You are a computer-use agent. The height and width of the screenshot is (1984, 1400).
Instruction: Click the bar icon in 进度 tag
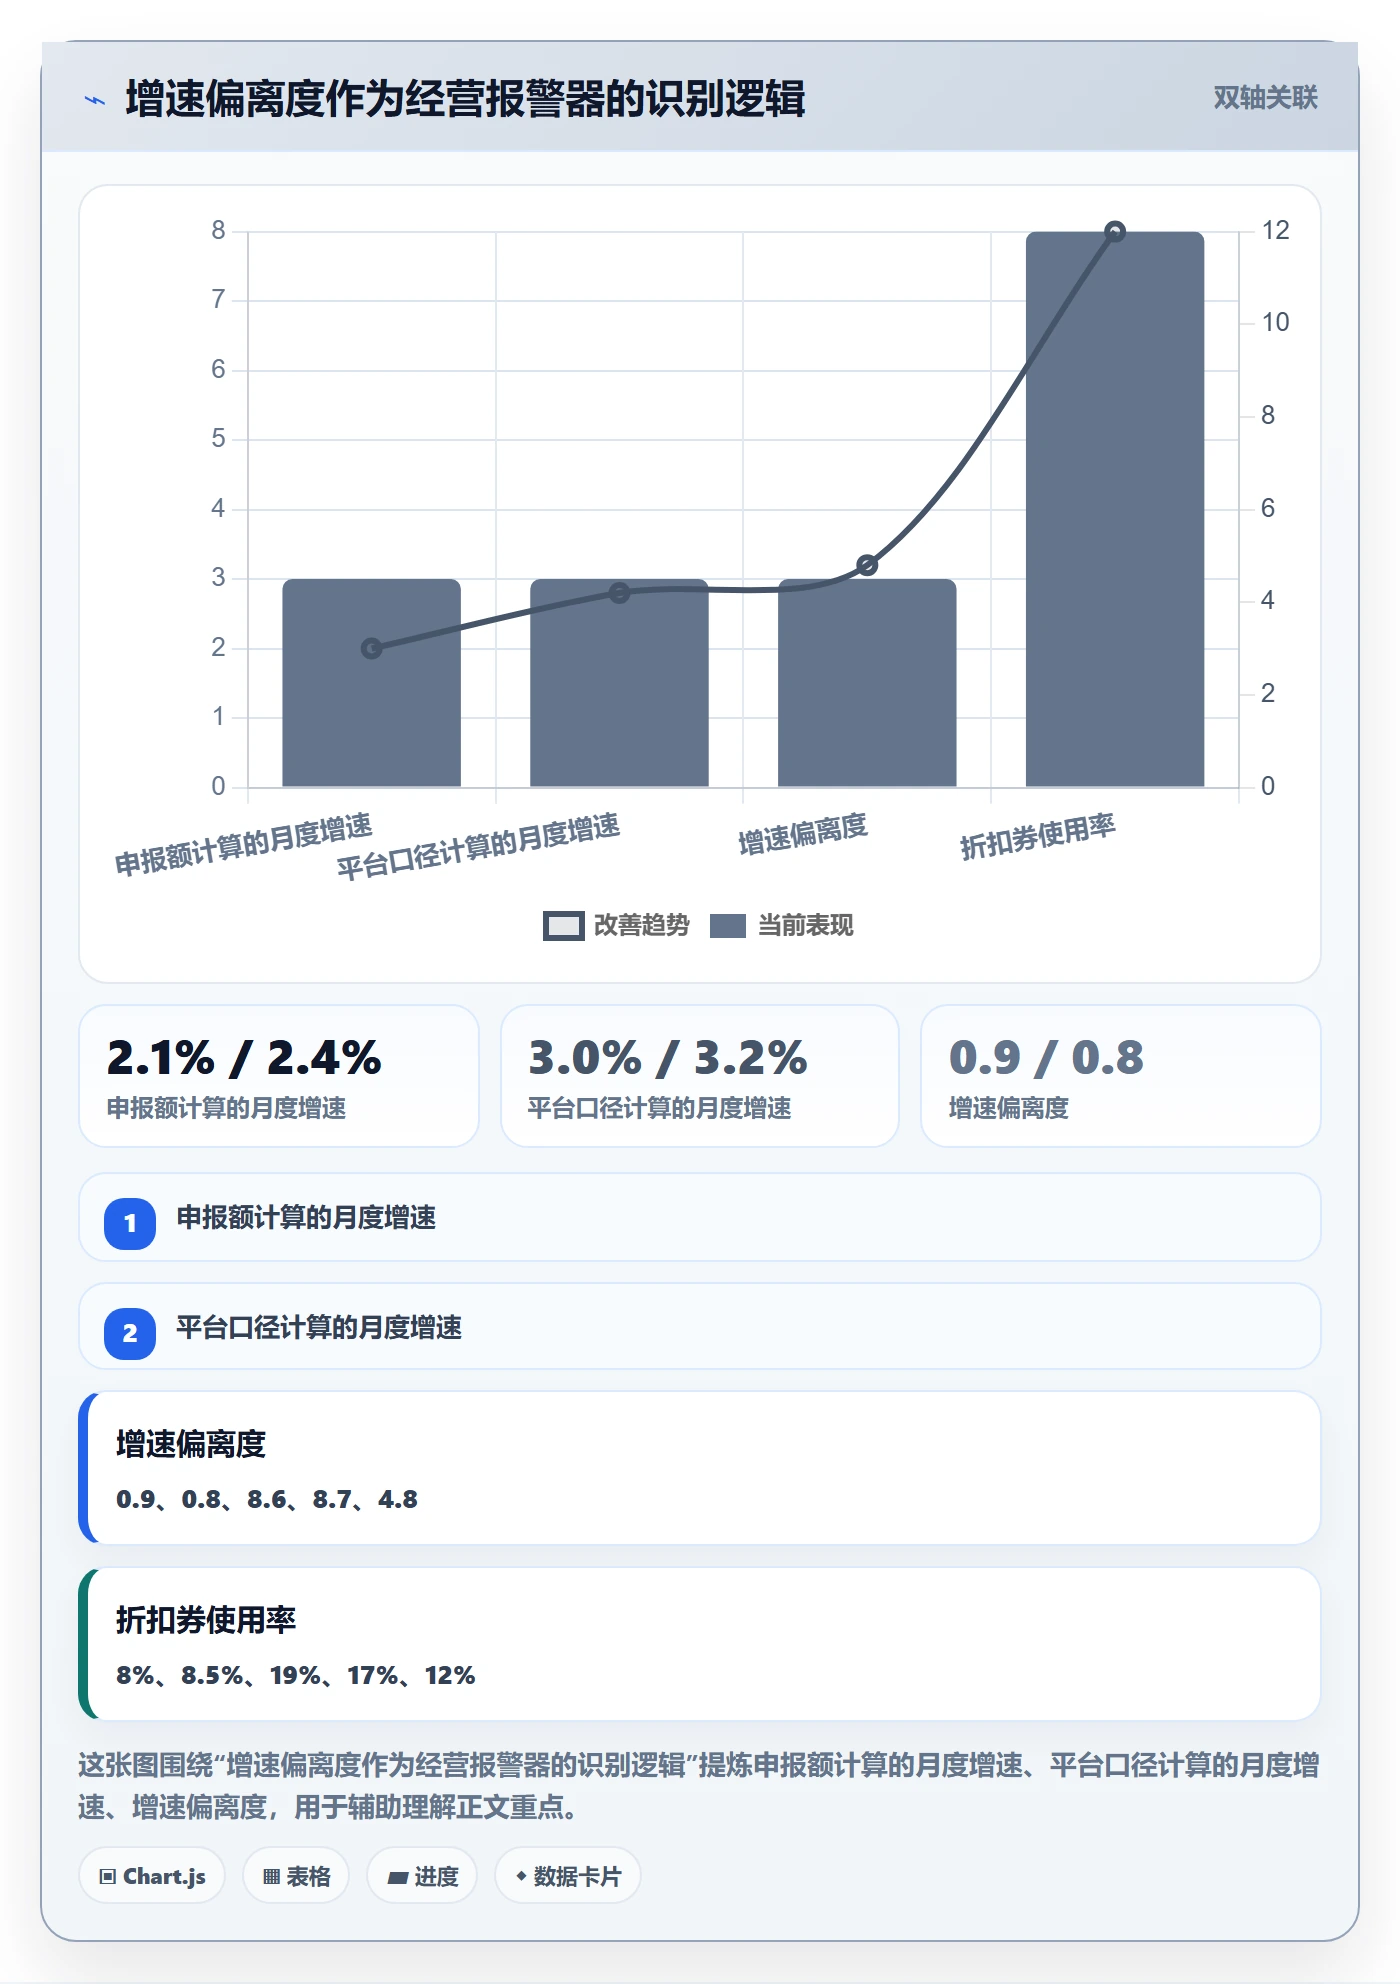[398, 1878]
